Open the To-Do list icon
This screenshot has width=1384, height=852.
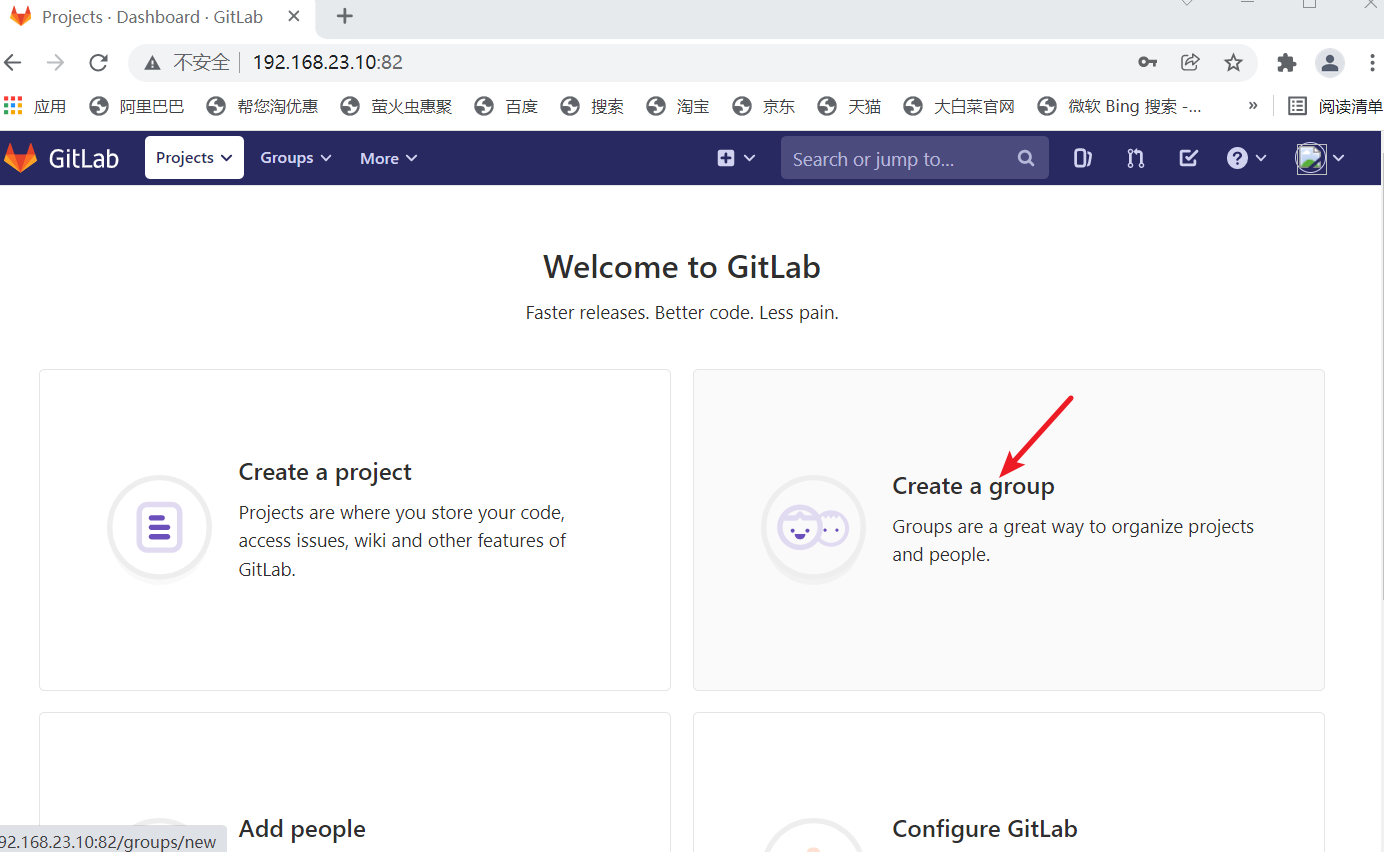click(1188, 158)
